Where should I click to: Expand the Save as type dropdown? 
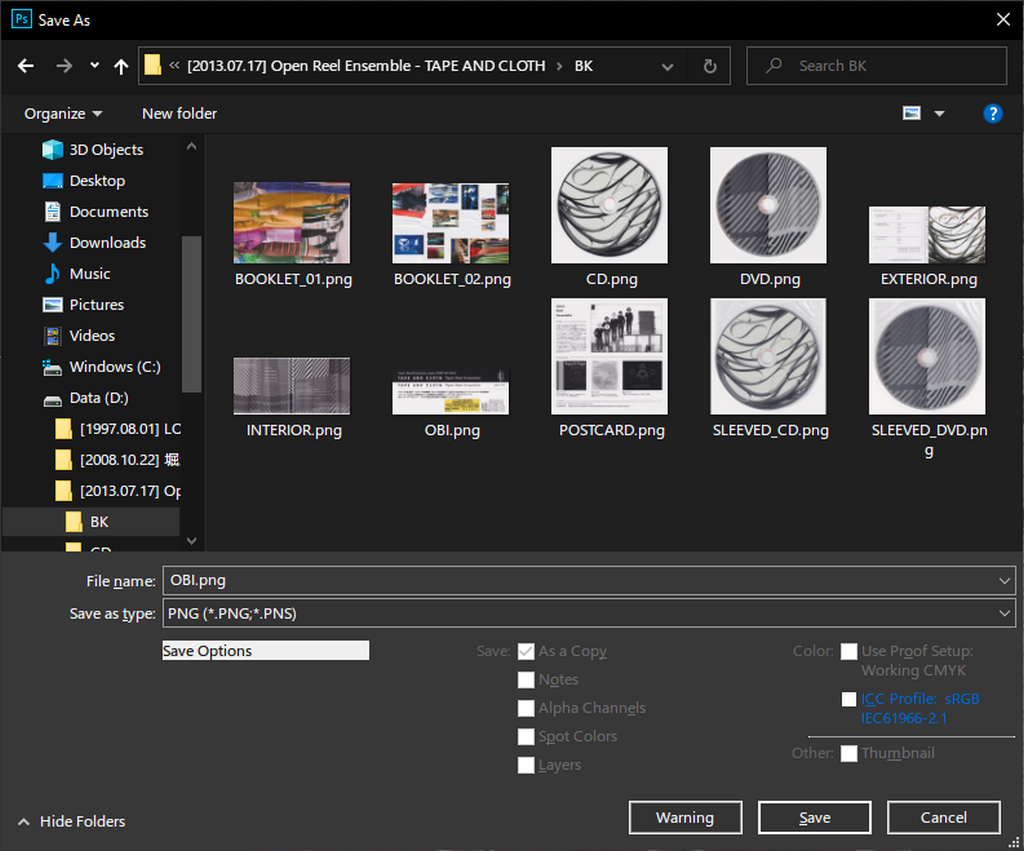pos(1004,613)
